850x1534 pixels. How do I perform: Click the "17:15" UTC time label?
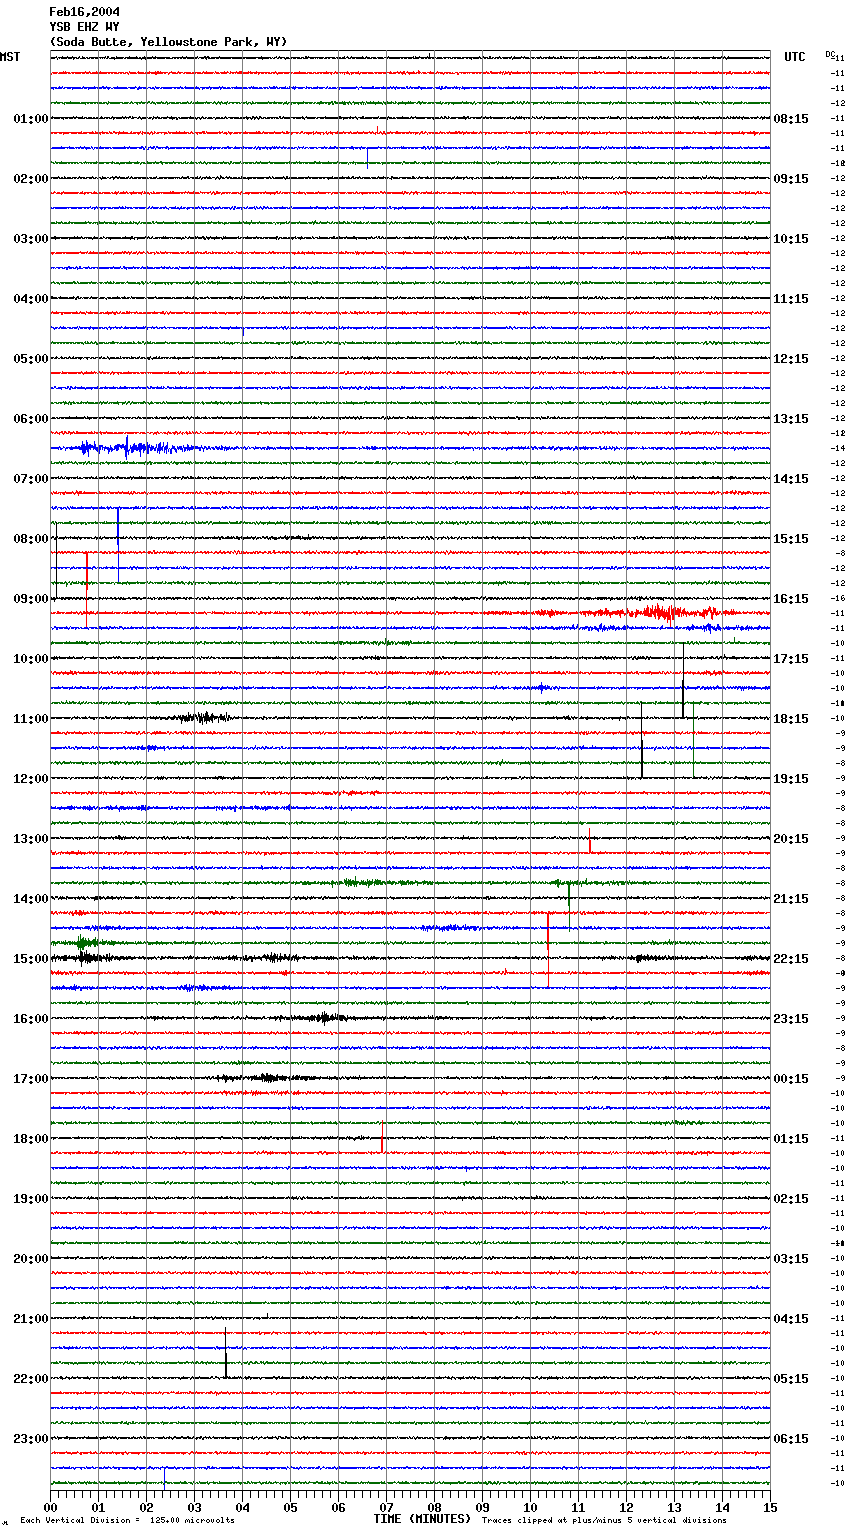791,659
